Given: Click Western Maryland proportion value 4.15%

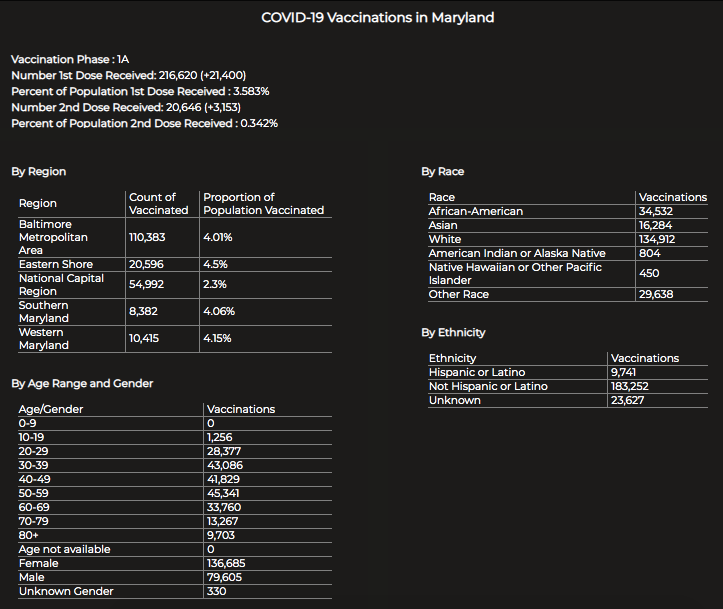Looking at the screenshot, I should [x=217, y=339].
